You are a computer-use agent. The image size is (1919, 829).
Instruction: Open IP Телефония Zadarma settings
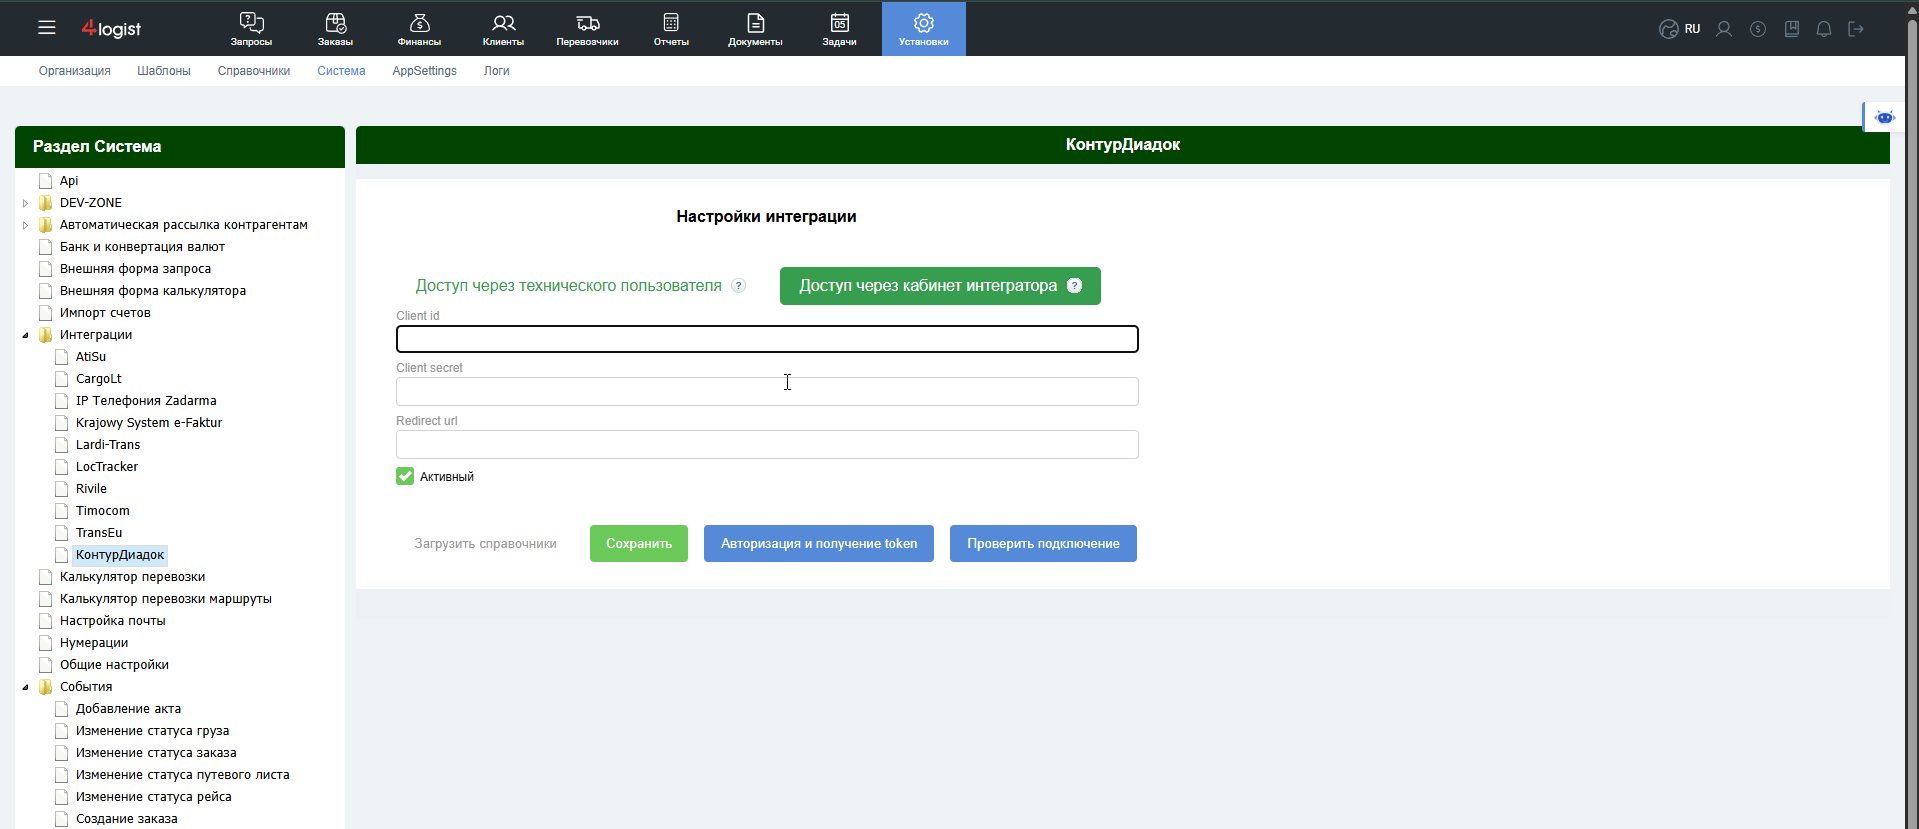tap(146, 401)
